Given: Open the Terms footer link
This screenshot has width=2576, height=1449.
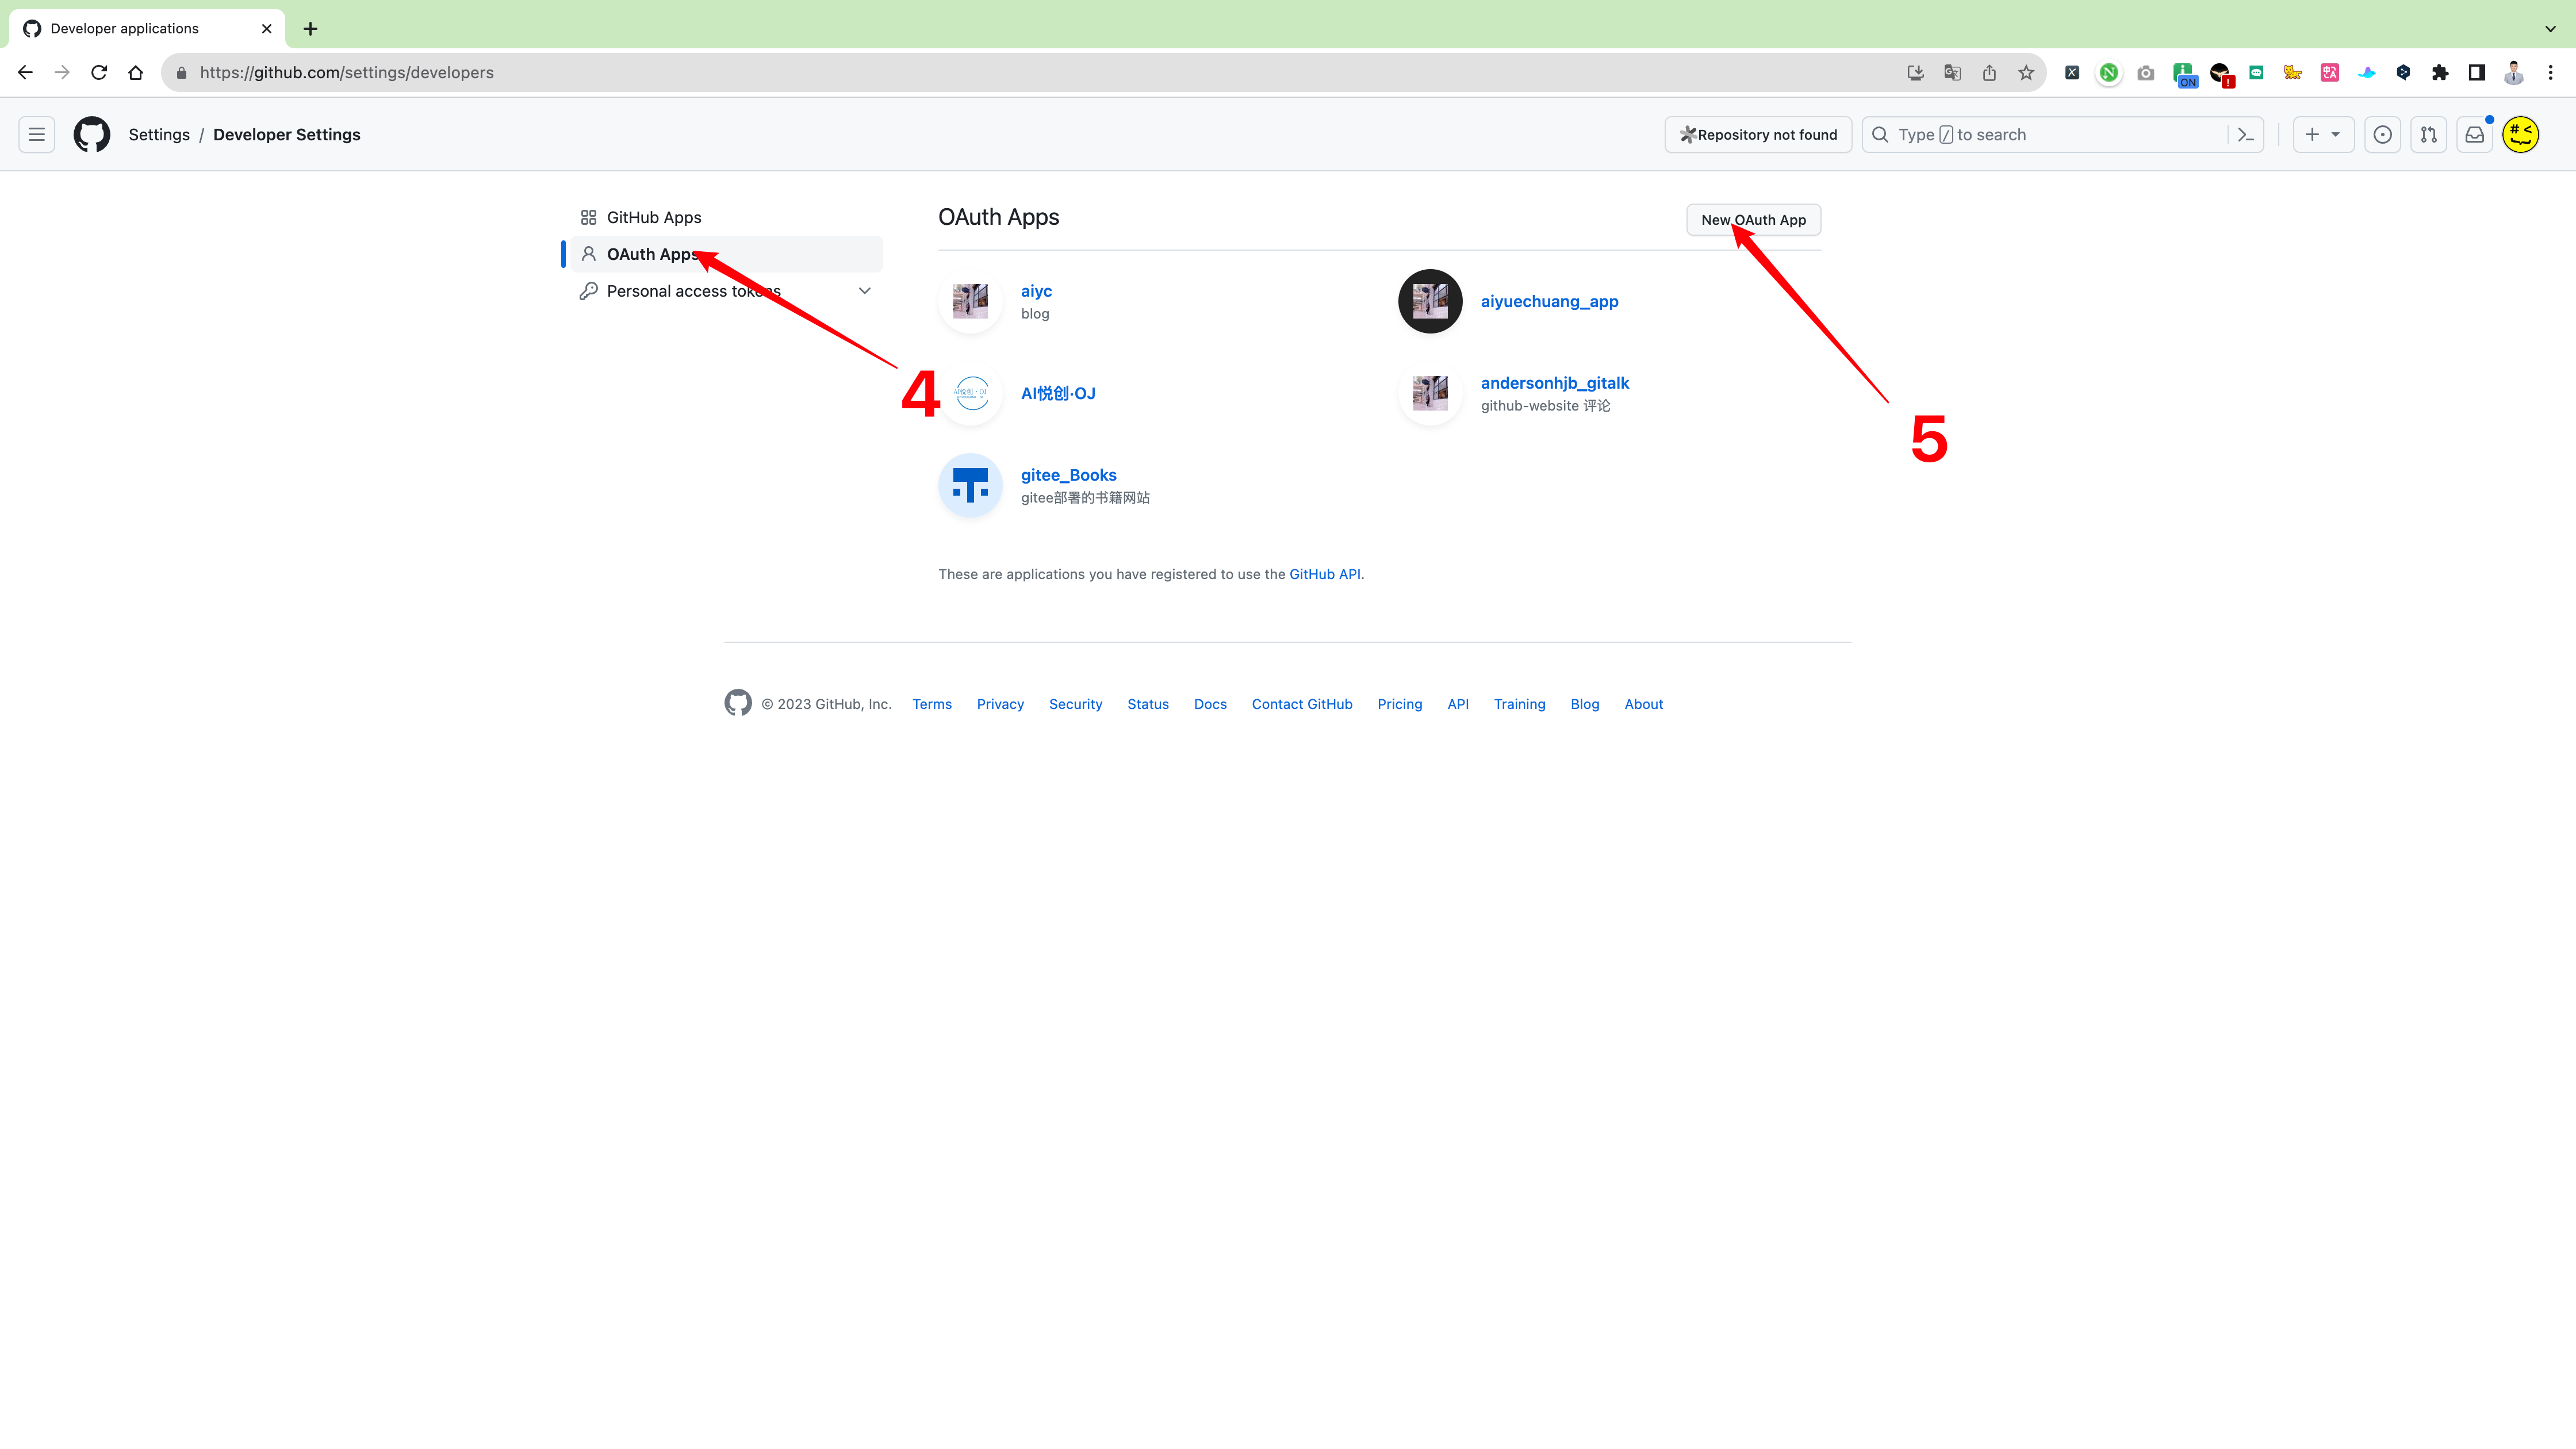Looking at the screenshot, I should tap(932, 704).
